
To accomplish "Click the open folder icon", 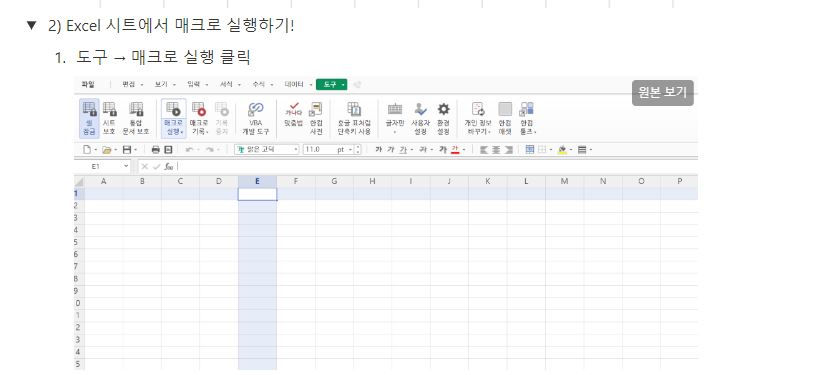I will click(x=106, y=150).
